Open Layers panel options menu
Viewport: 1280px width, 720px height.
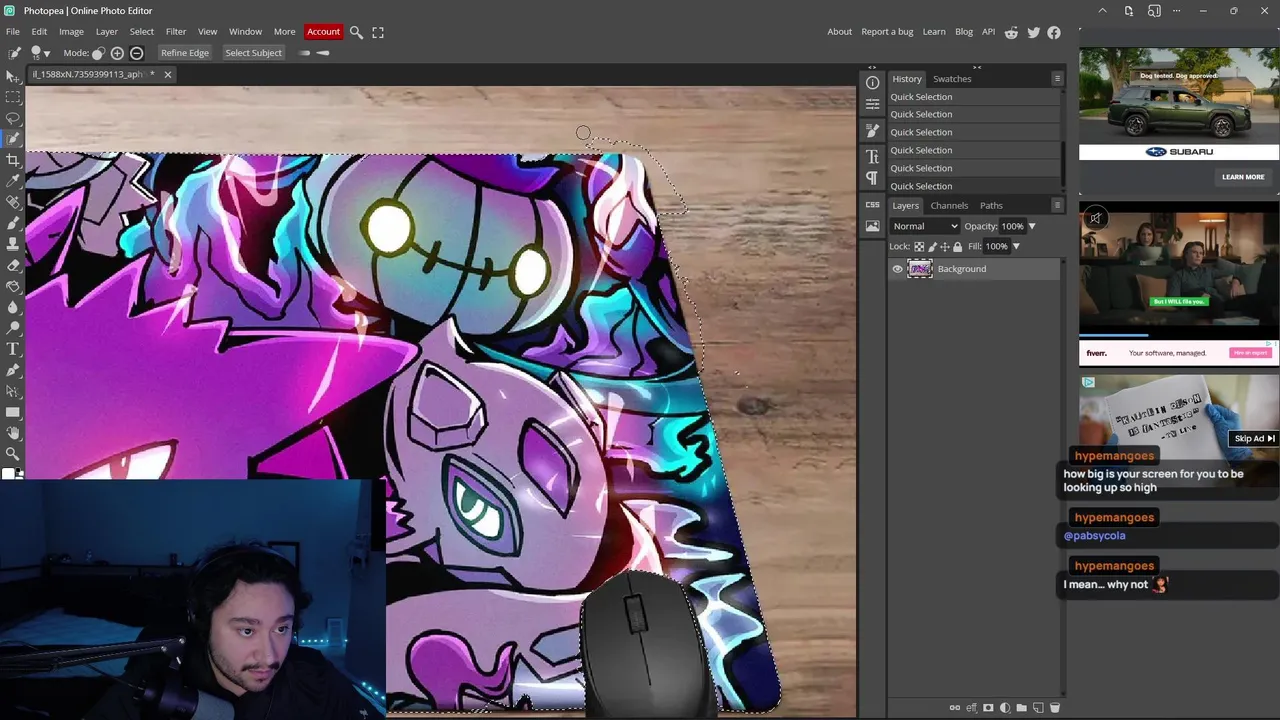point(1057,205)
